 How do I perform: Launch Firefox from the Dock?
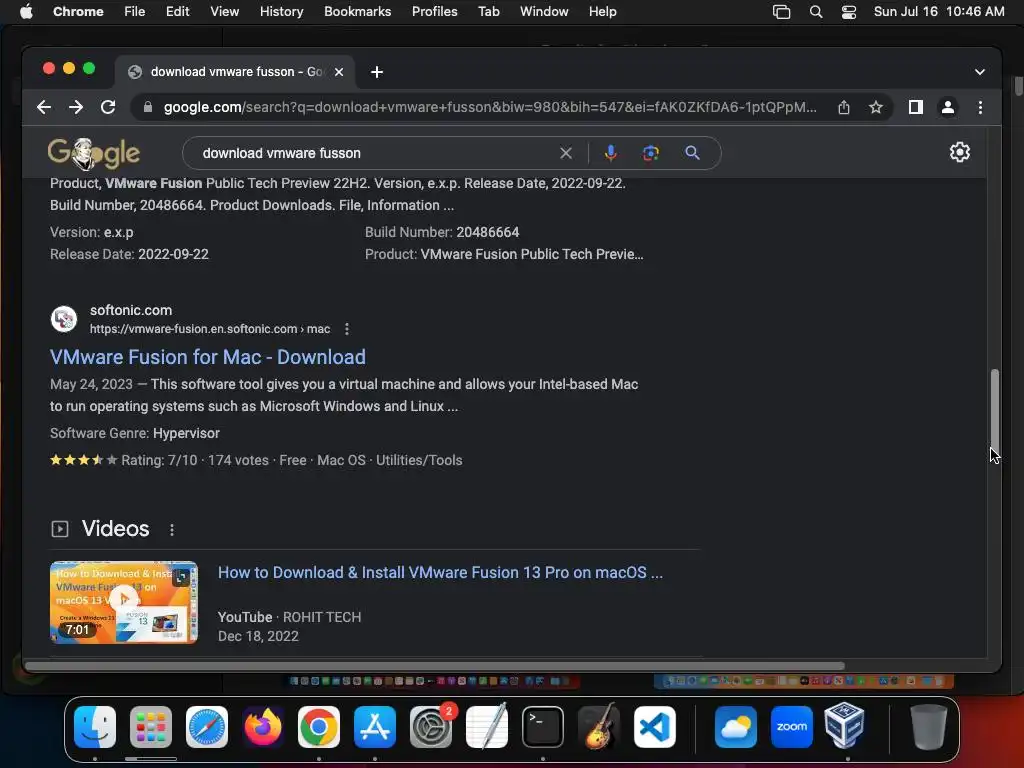tap(263, 727)
